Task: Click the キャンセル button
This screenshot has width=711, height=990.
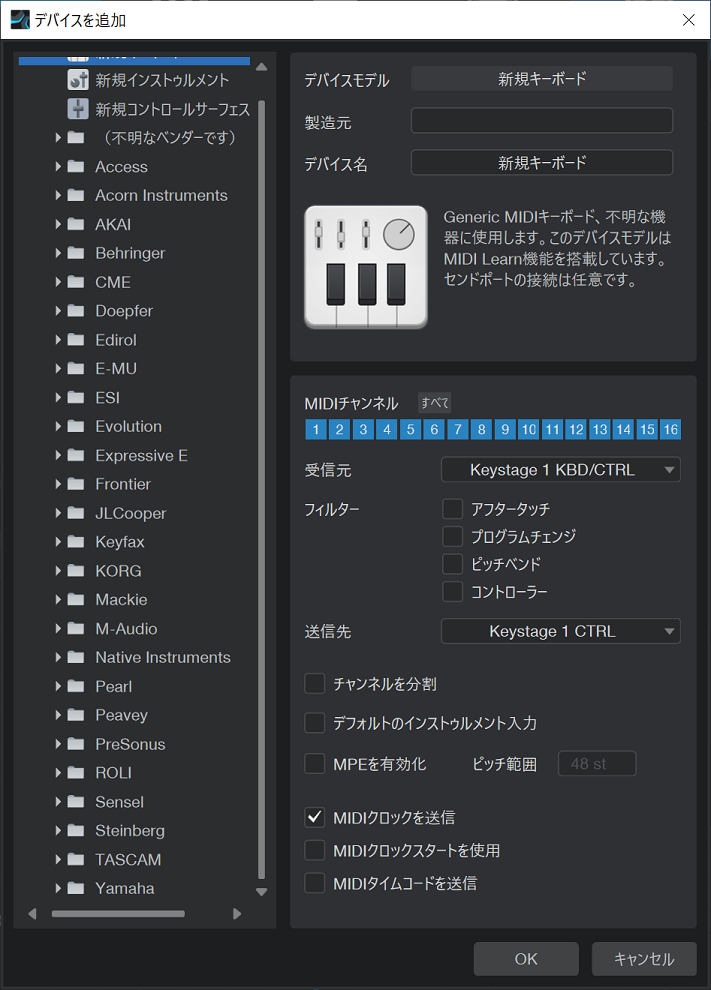Action: [644, 959]
